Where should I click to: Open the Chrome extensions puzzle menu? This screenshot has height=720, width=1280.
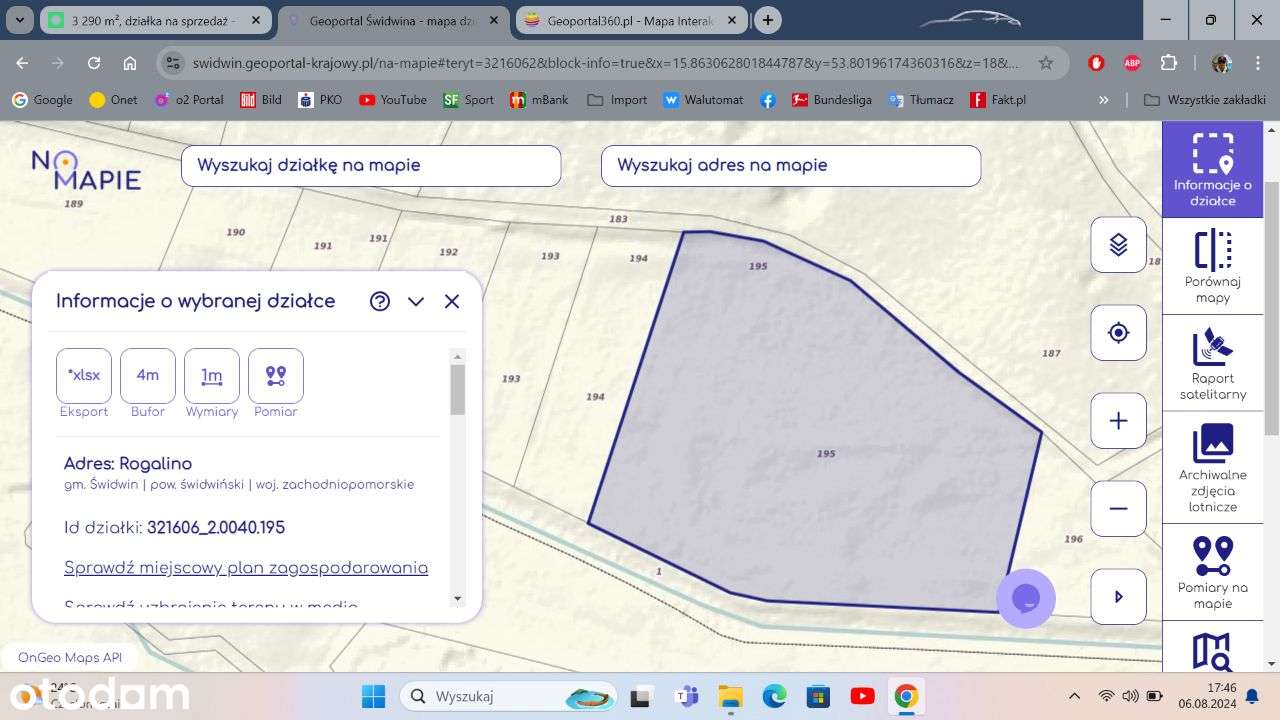pos(1169,63)
